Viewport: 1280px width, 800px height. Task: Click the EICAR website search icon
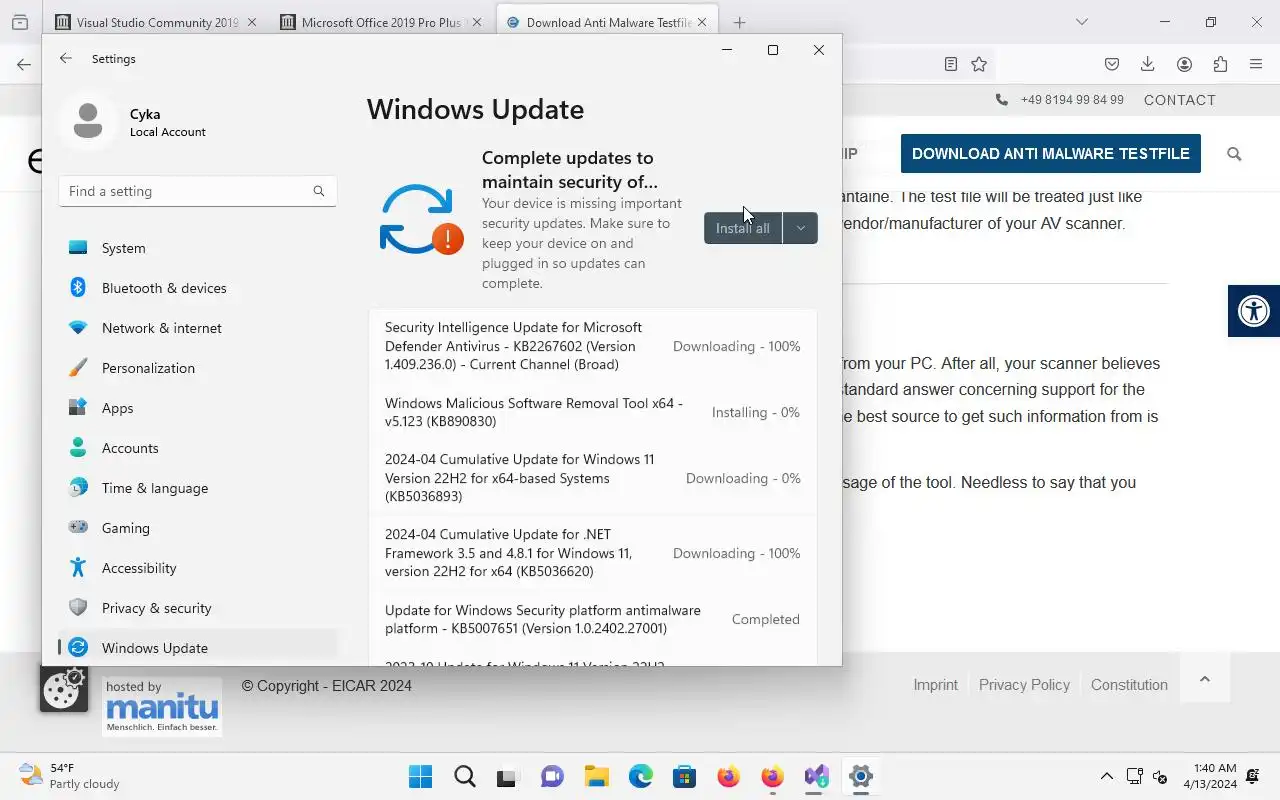1234,154
